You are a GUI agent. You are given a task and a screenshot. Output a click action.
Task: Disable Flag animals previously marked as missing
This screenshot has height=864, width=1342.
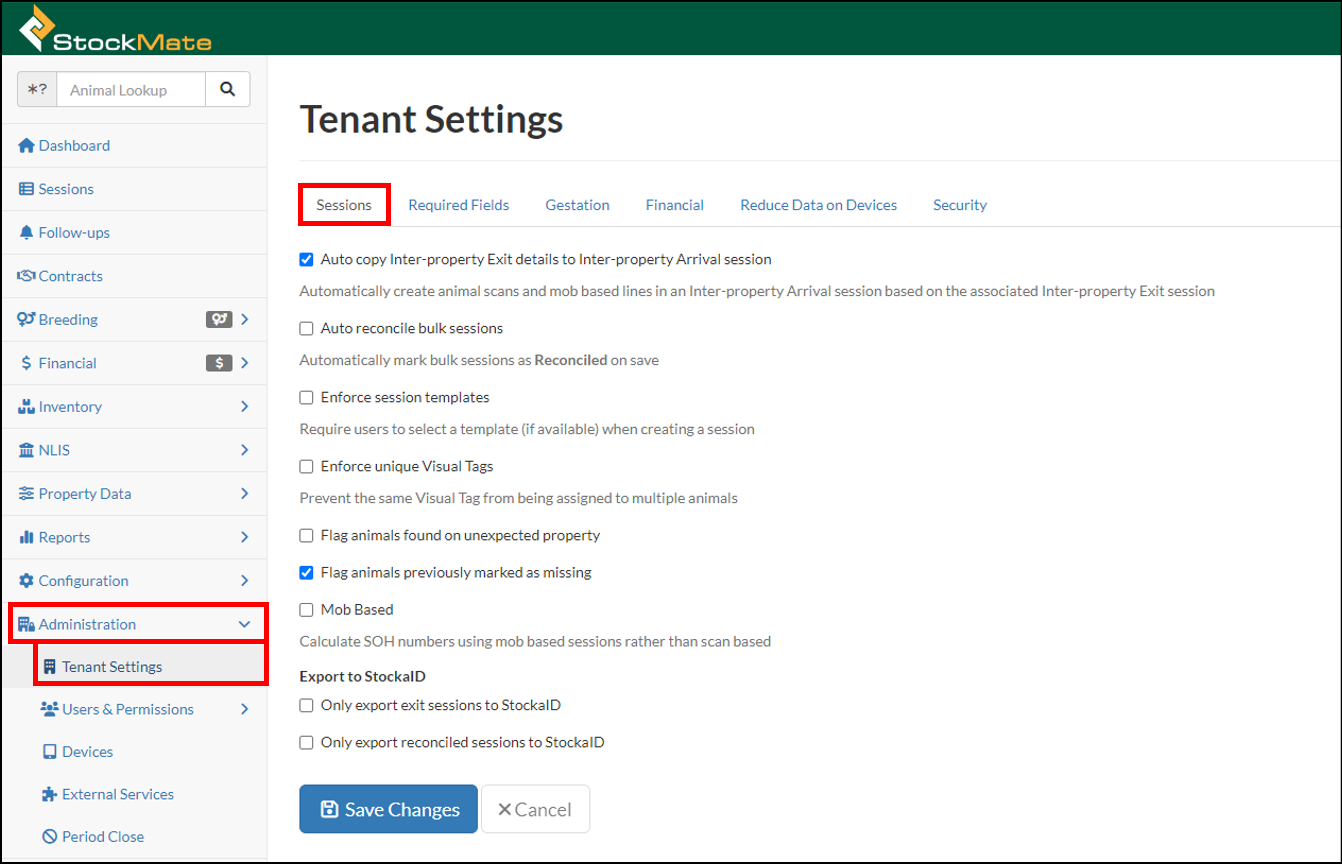coord(306,572)
